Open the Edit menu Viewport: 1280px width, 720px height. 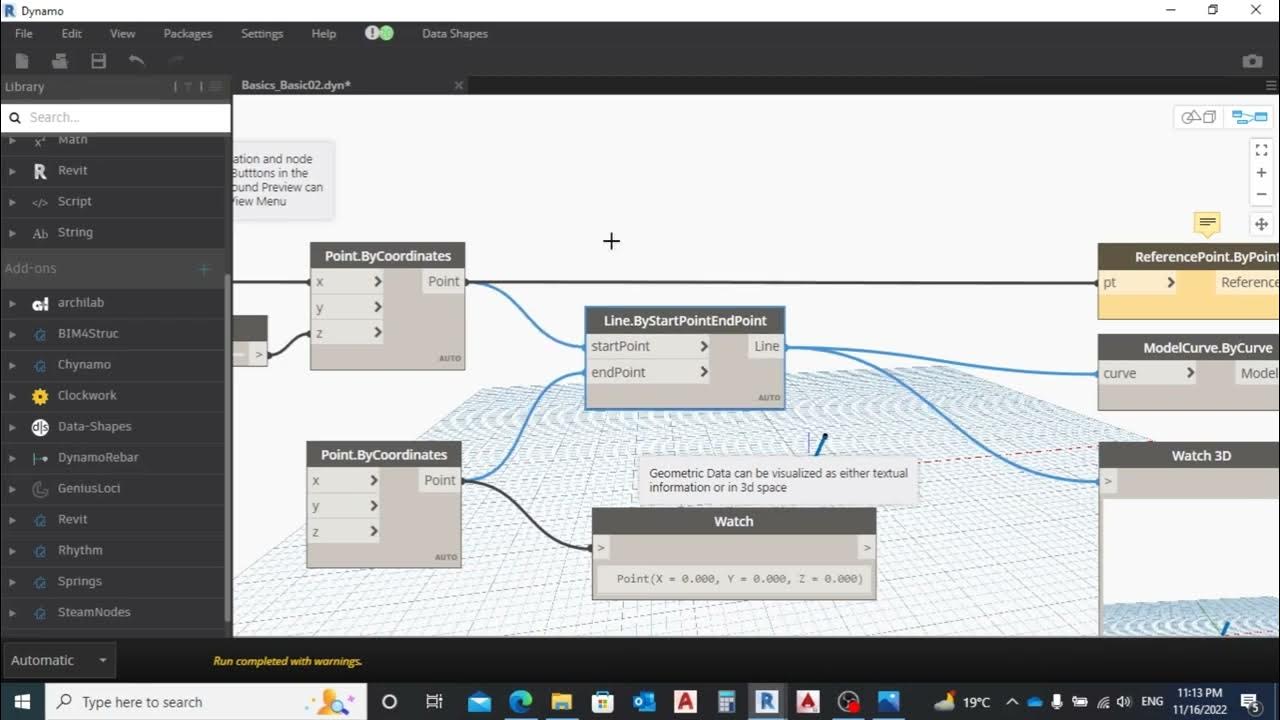(x=72, y=33)
